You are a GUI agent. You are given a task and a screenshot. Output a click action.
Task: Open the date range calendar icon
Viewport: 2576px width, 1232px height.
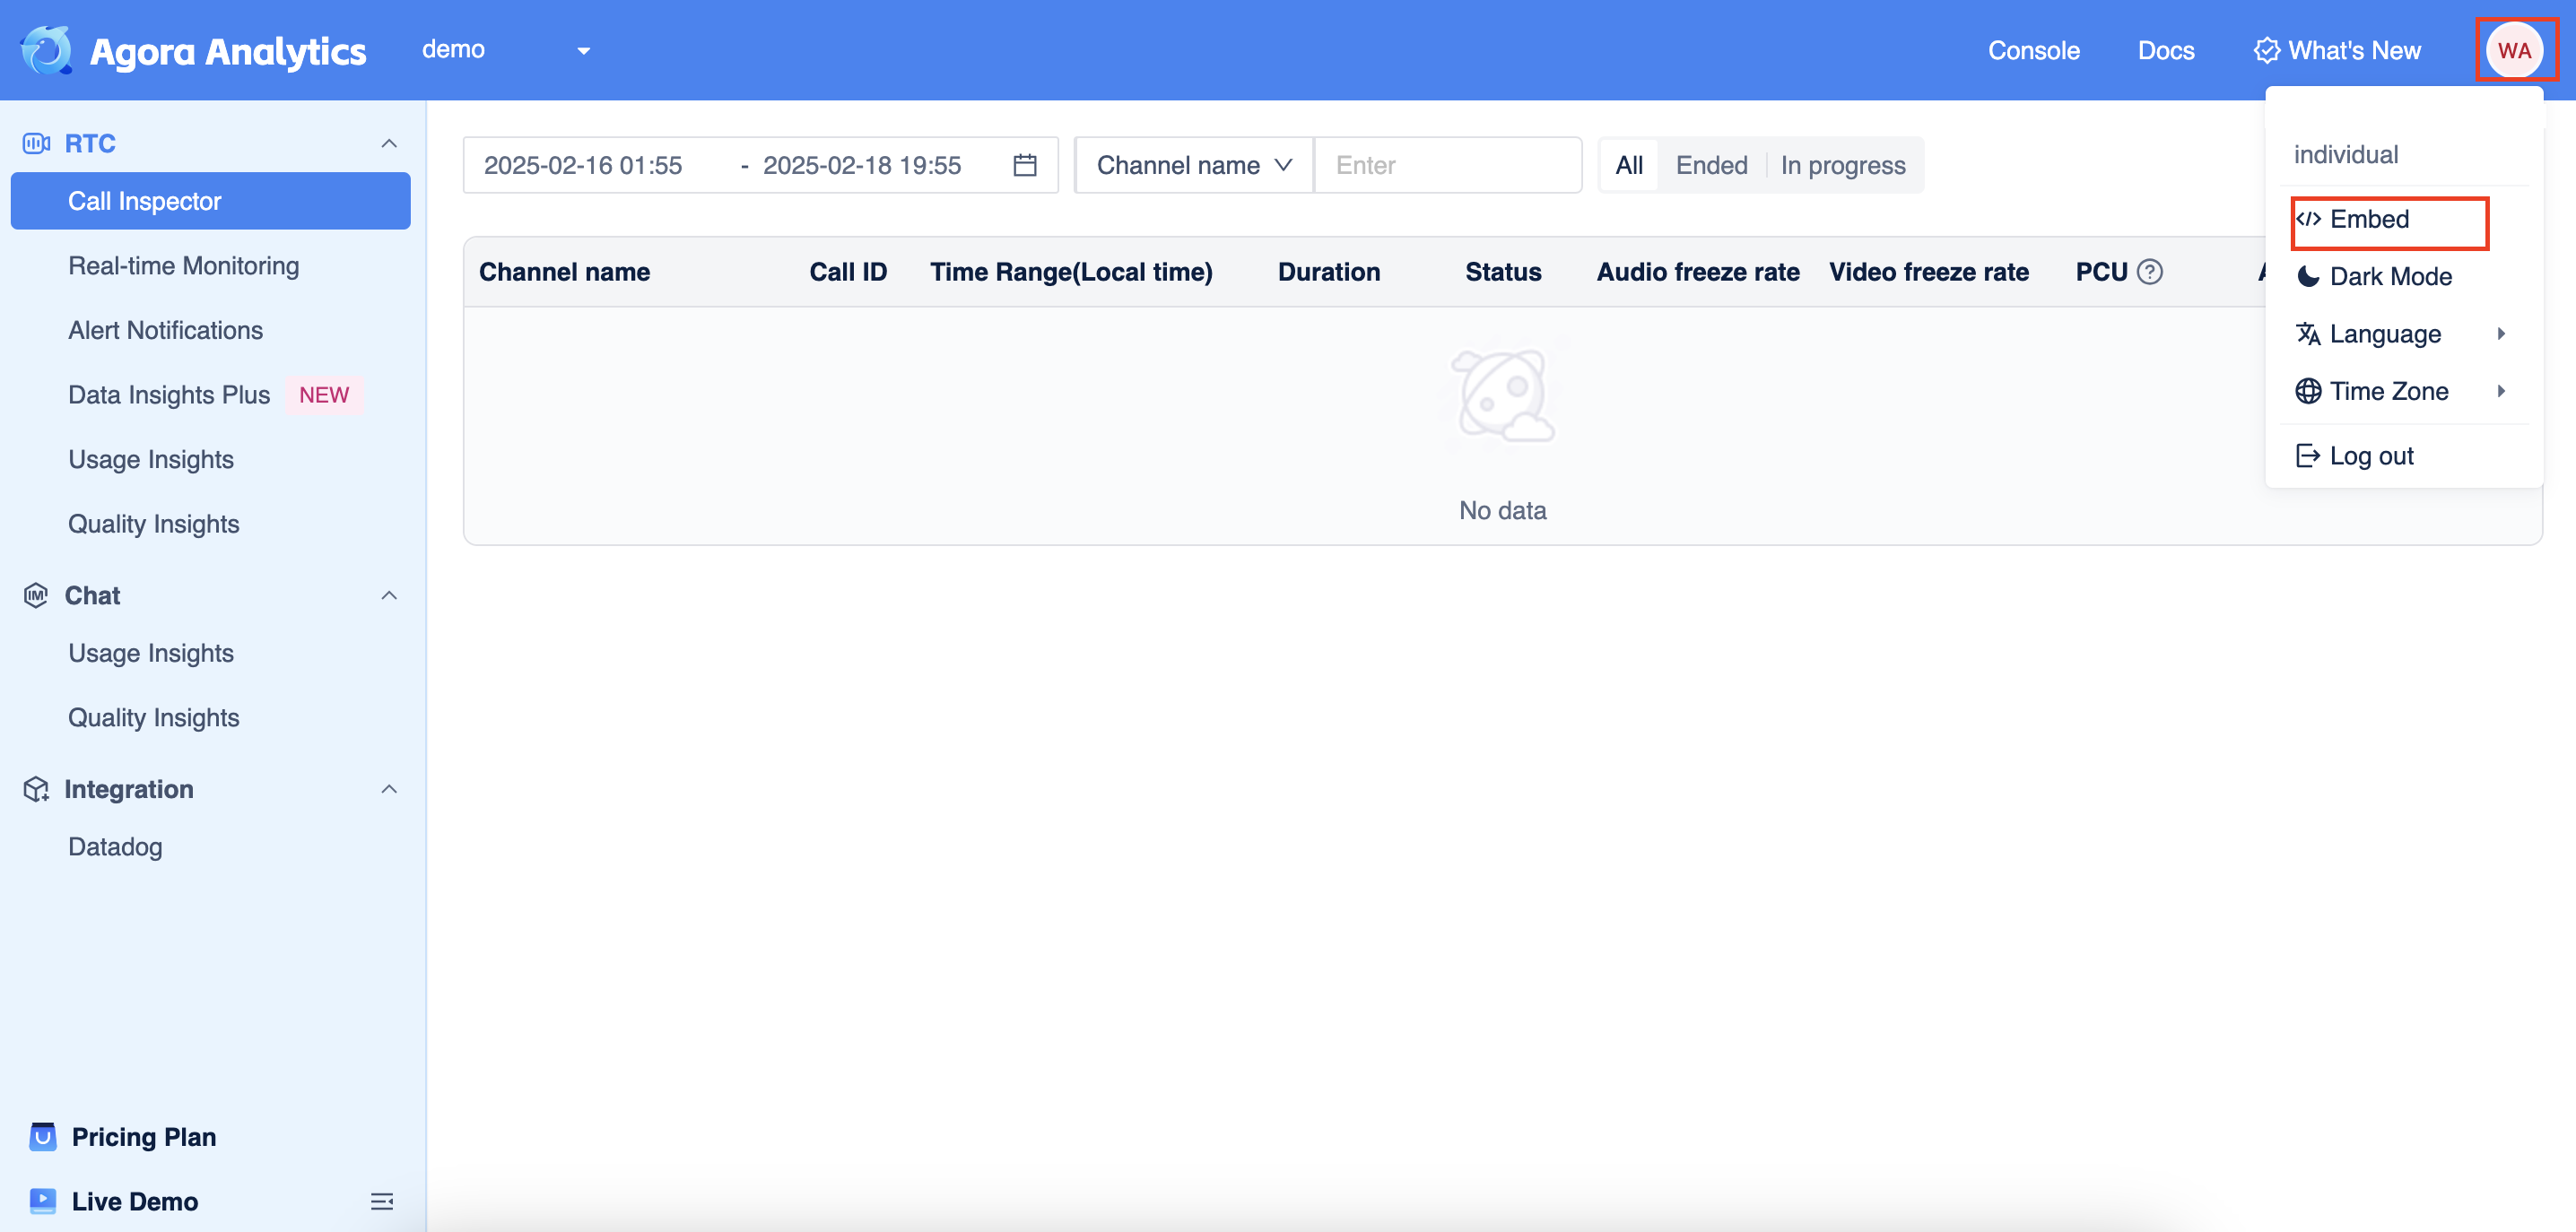[x=1025, y=165]
